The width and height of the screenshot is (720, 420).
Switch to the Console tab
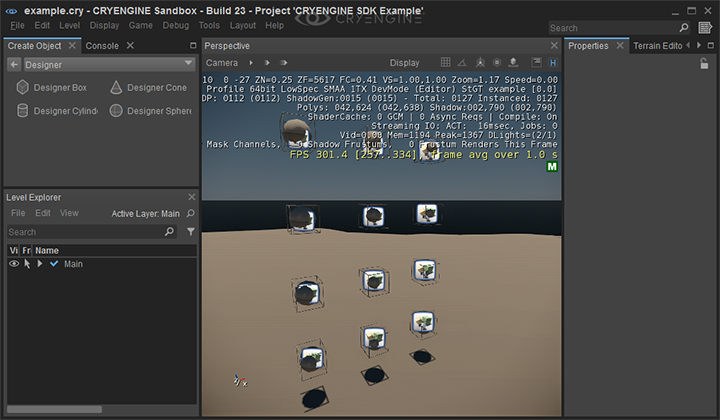point(102,46)
